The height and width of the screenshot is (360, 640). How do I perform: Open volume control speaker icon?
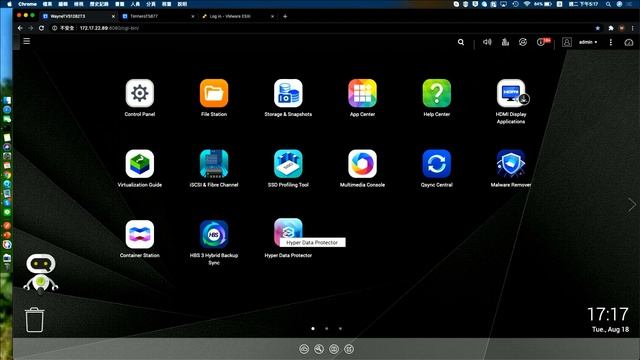click(487, 42)
